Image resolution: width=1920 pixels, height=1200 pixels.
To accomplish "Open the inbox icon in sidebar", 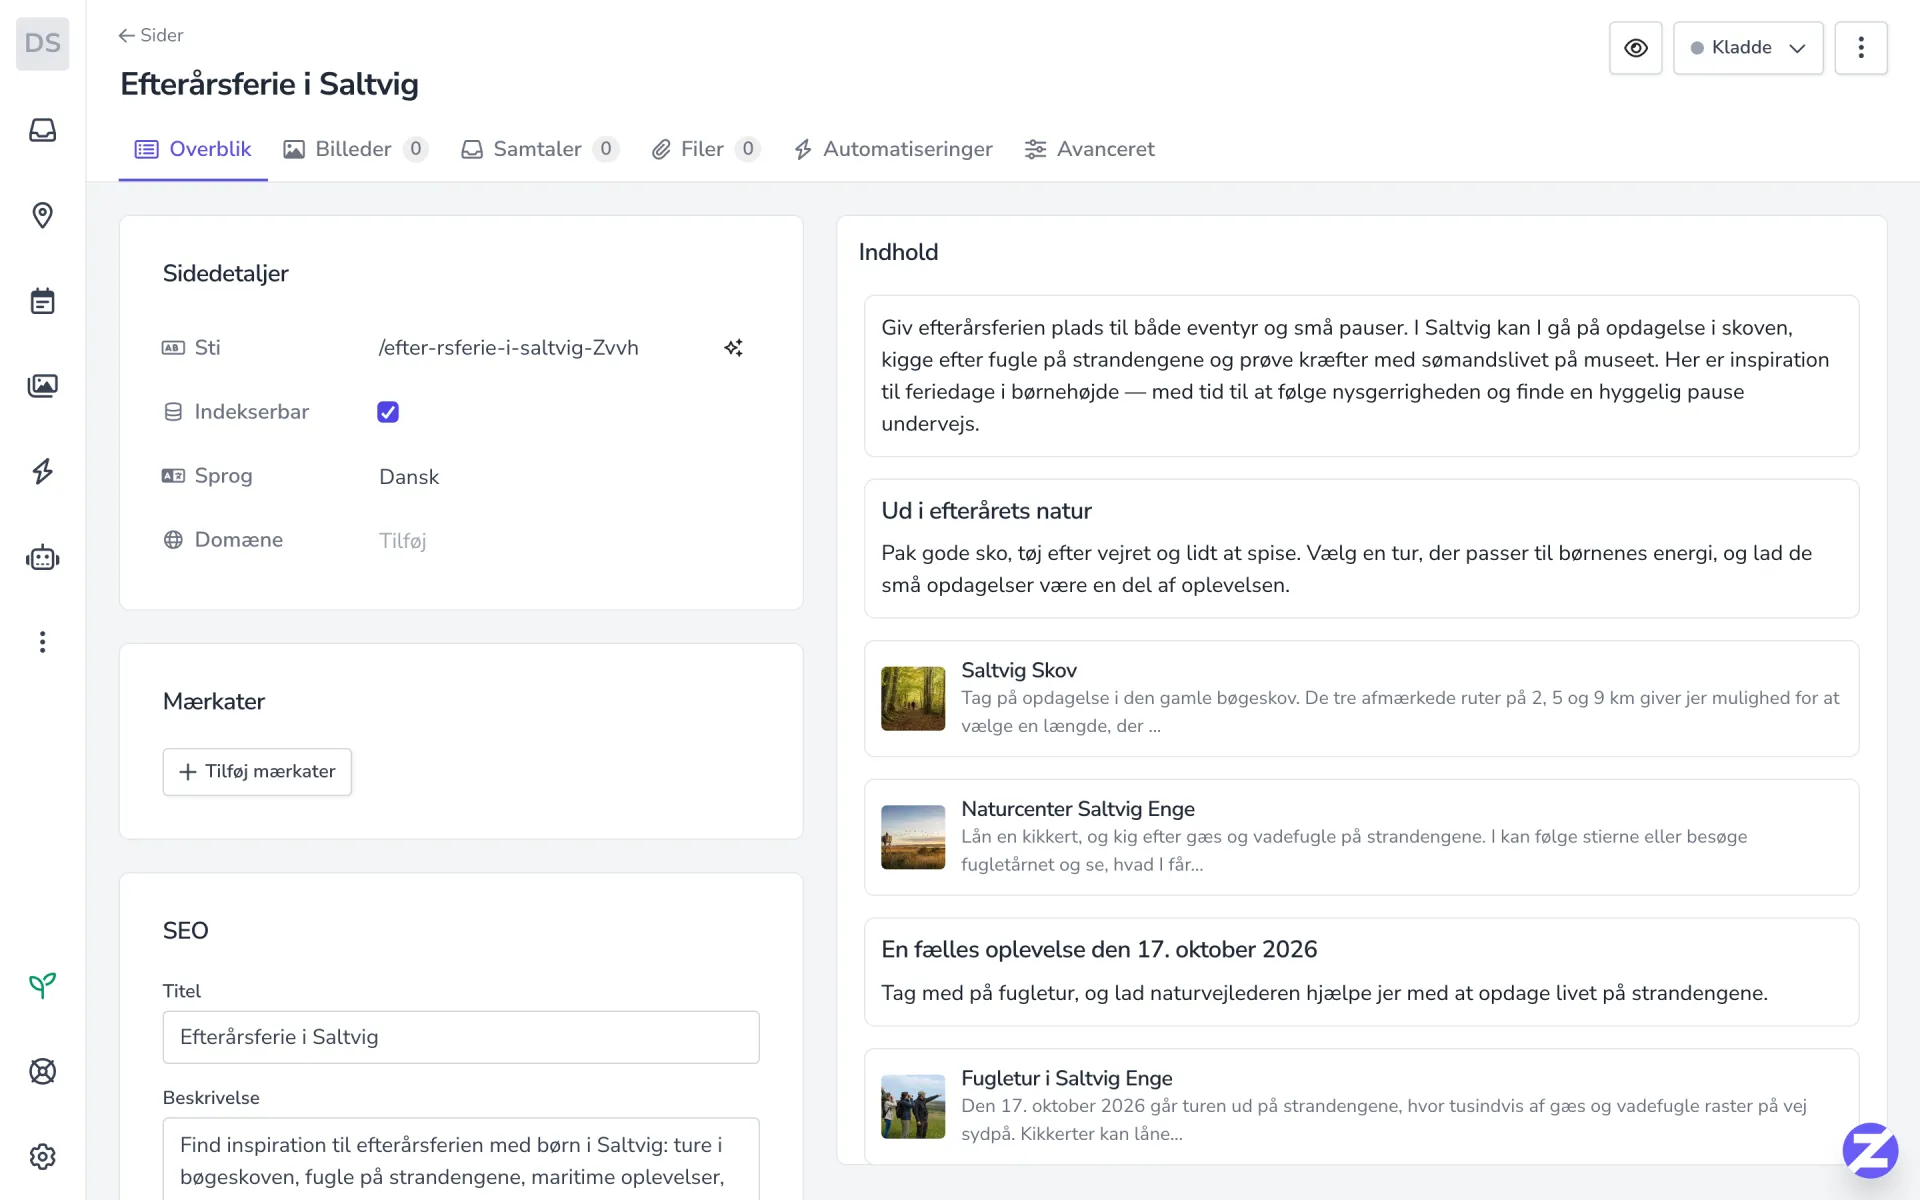I will pos(42,130).
